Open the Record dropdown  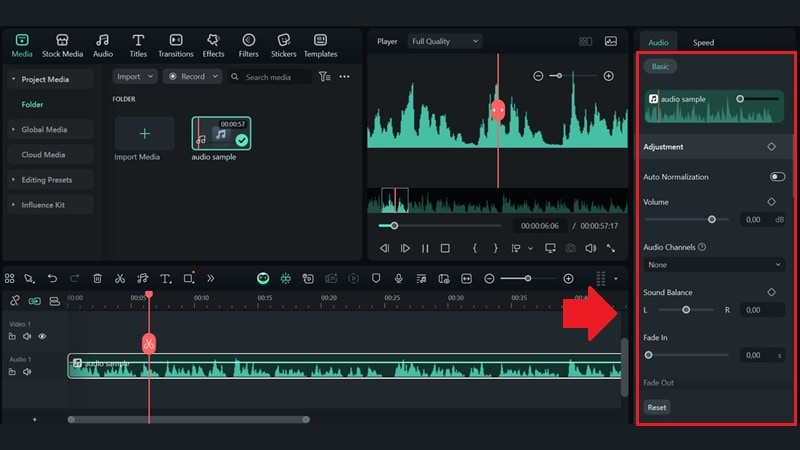[x=193, y=77]
